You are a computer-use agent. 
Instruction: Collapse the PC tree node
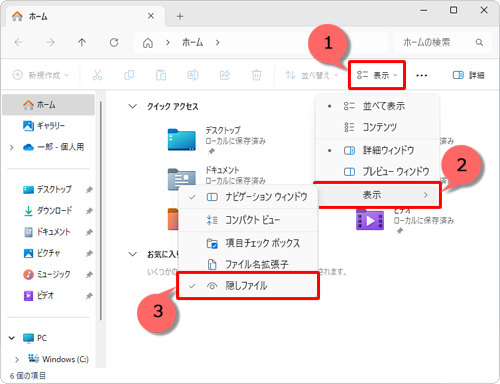click(x=12, y=338)
